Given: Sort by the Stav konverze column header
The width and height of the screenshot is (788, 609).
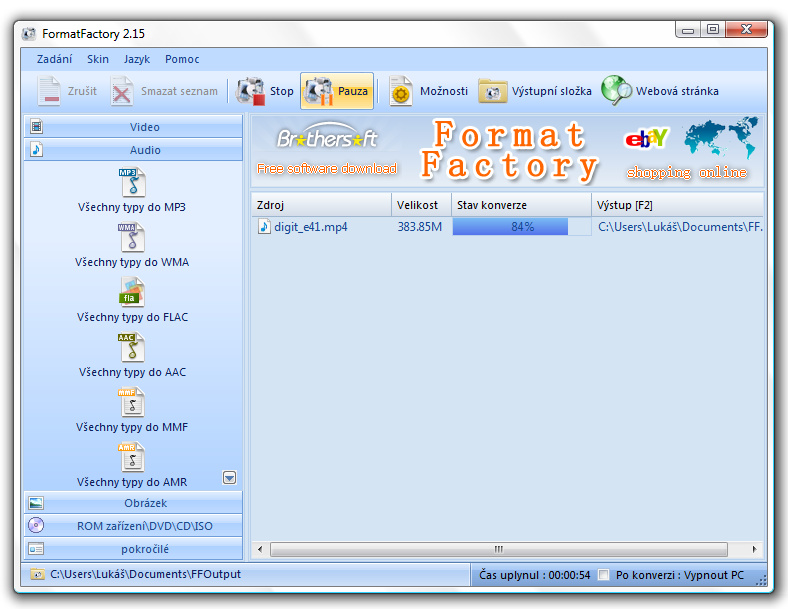Looking at the screenshot, I should pyautogui.click(x=521, y=205).
